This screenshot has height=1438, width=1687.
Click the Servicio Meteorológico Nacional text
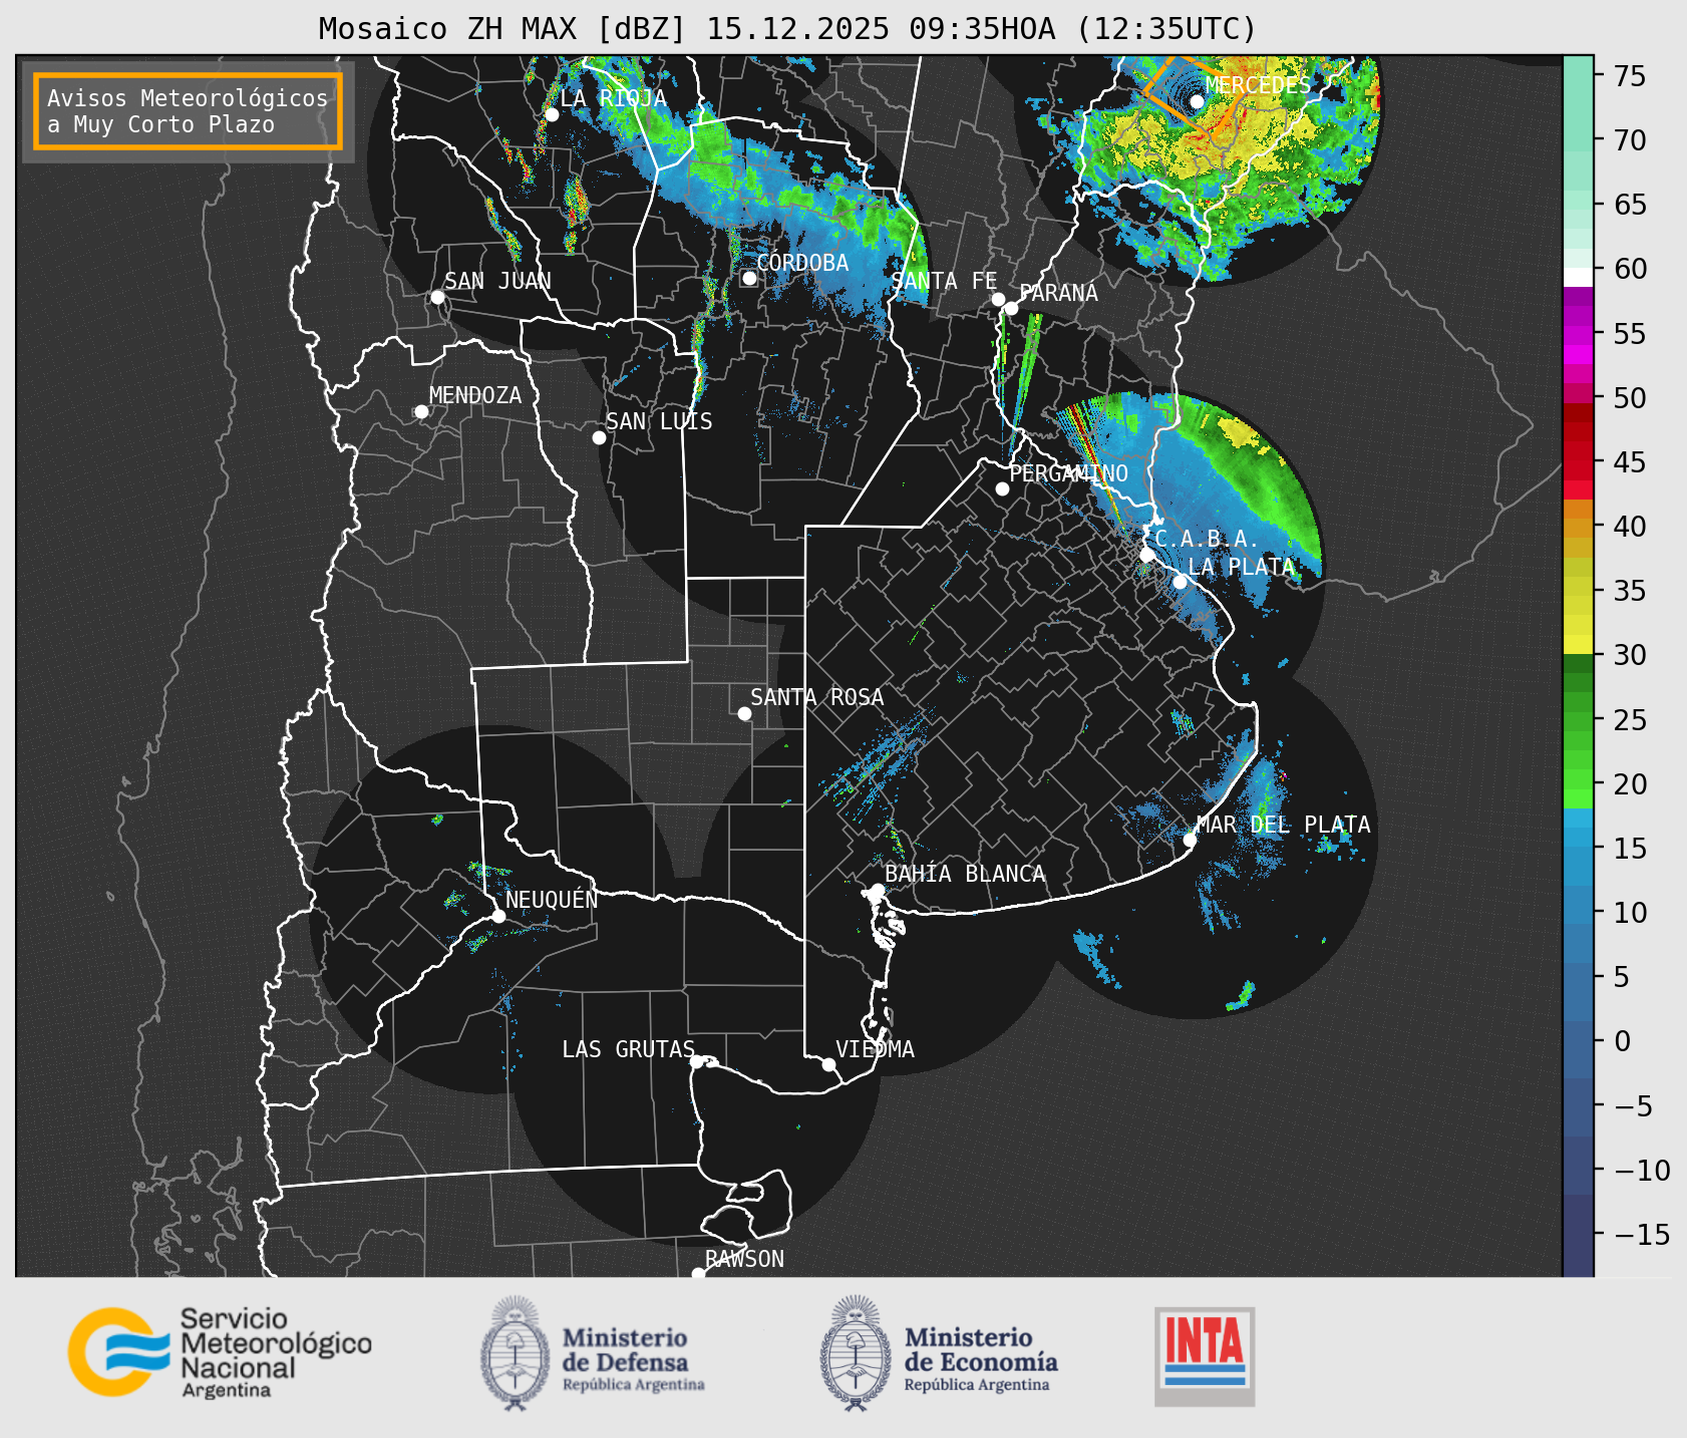275,1353
